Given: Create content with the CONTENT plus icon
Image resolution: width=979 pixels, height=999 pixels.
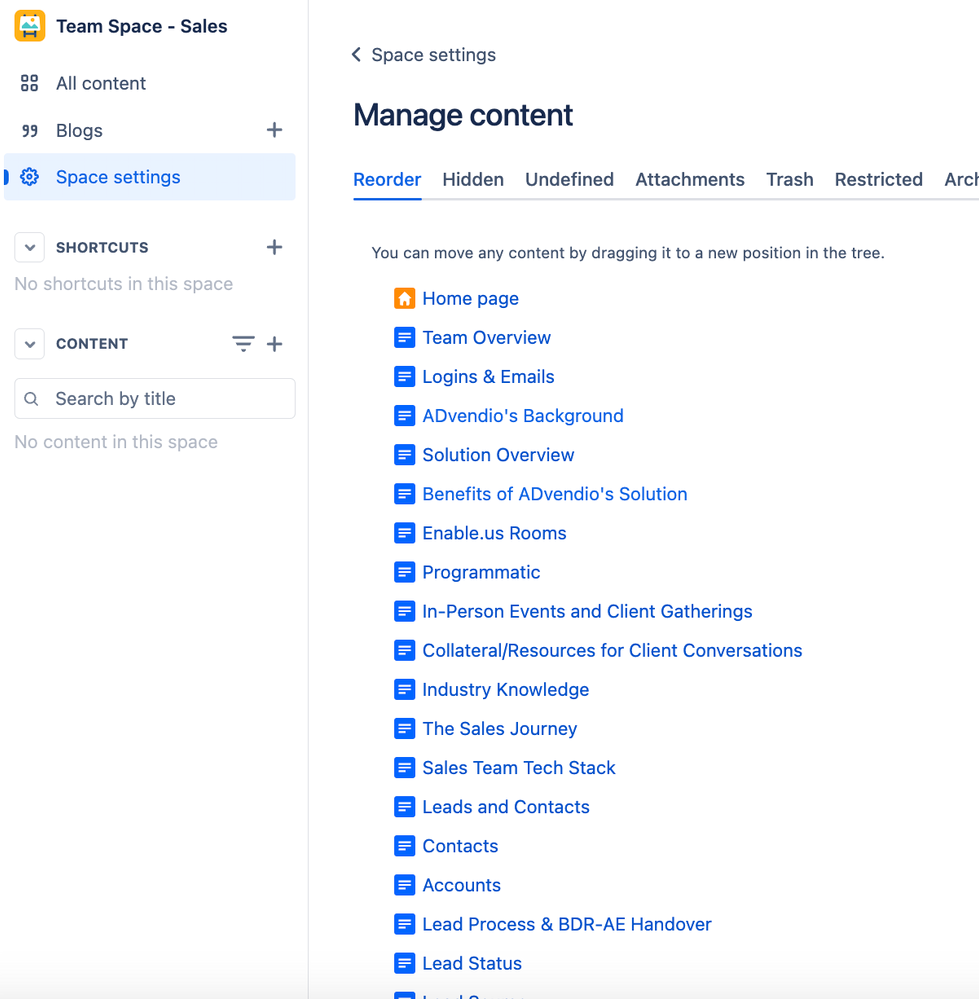Looking at the screenshot, I should coord(274,344).
